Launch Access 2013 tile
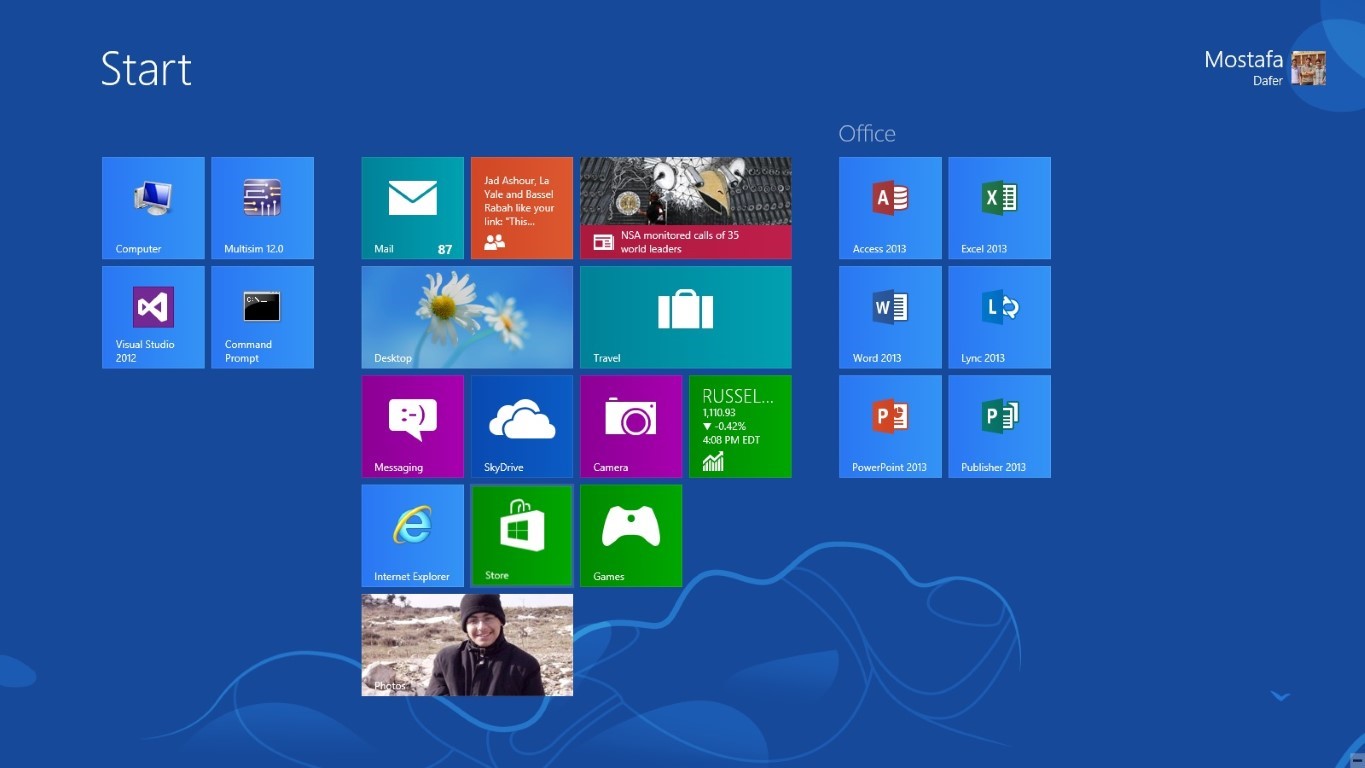Viewport: 1365px width, 768px height. 890,208
